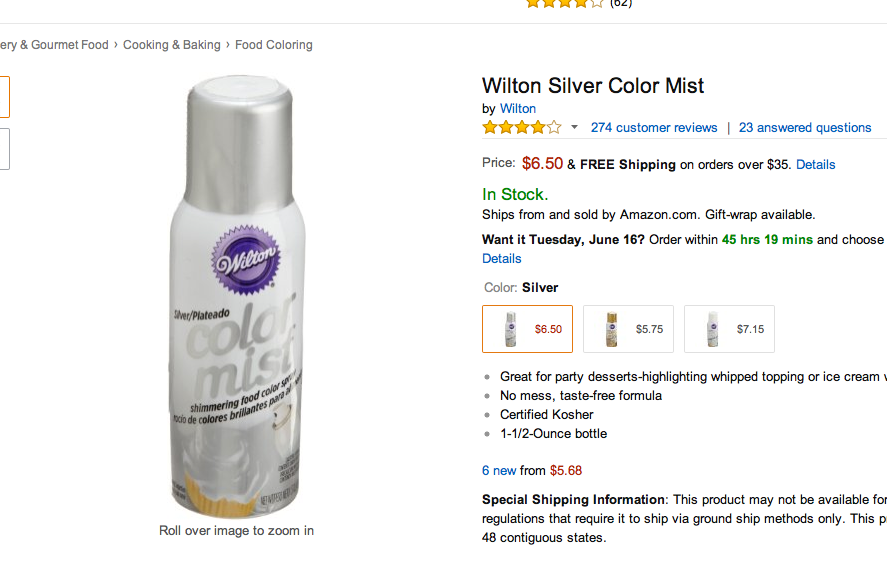The image size is (887, 577).
Task: Go to Food Coloring breadcrumb
Action: [x=274, y=45]
